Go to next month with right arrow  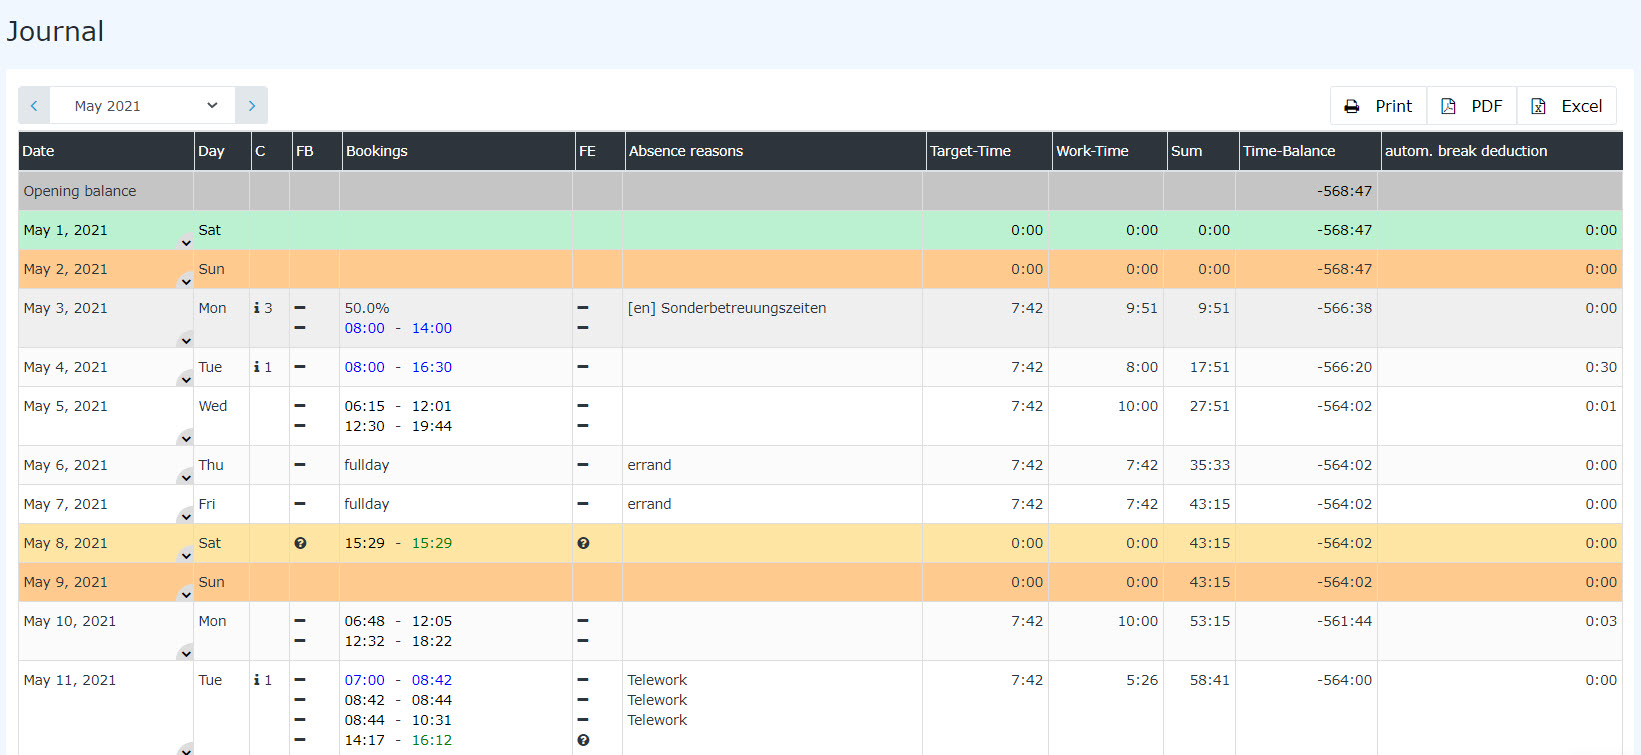click(x=251, y=105)
